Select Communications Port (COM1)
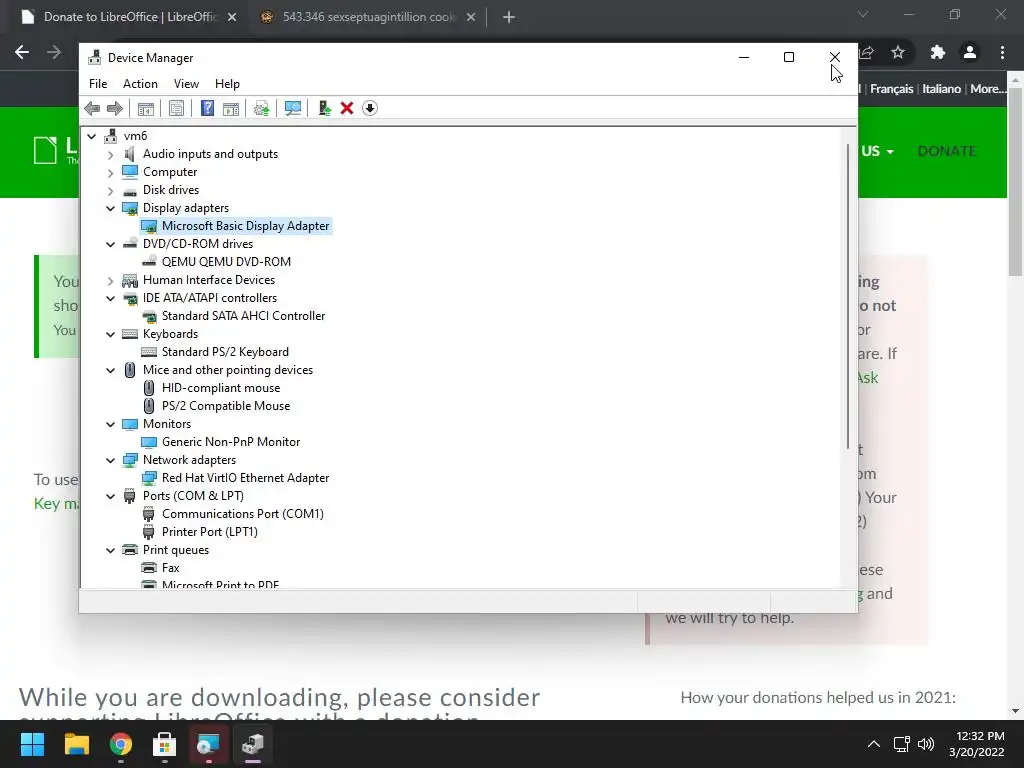 pyautogui.click(x=242, y=514)
